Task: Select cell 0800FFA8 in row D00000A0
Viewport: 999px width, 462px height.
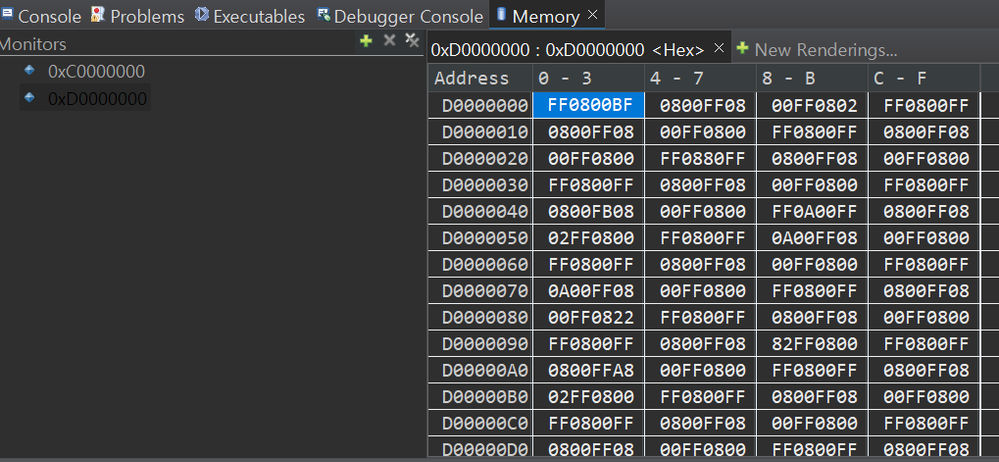Action: click(x=589, y=370)
